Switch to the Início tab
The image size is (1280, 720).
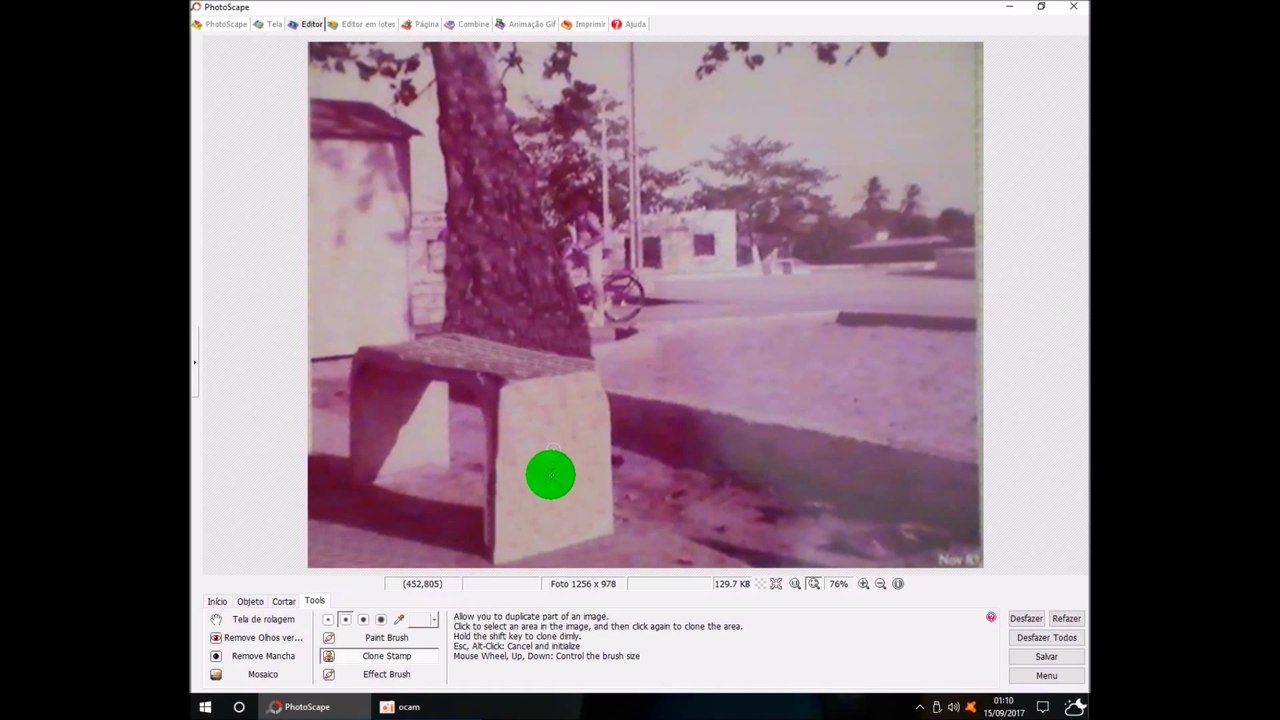[217, 602]
